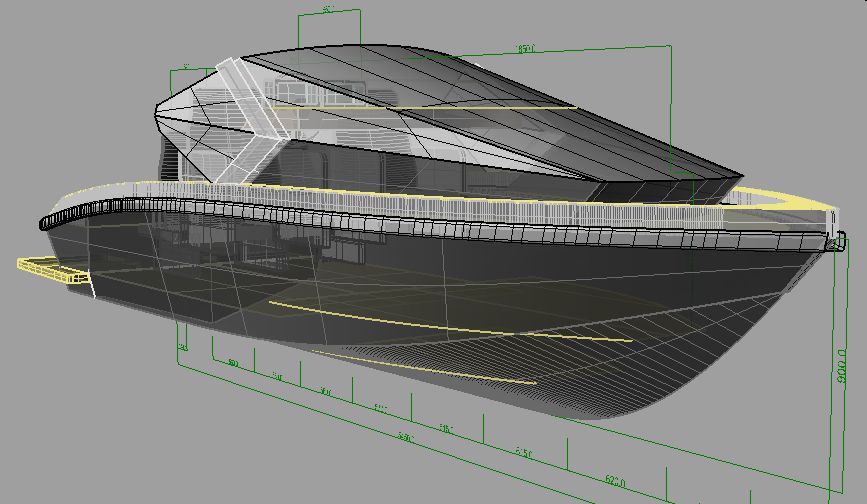Select the small dimension above the aft cabin
The image size is (867, 504).
[x=186, y=68]
